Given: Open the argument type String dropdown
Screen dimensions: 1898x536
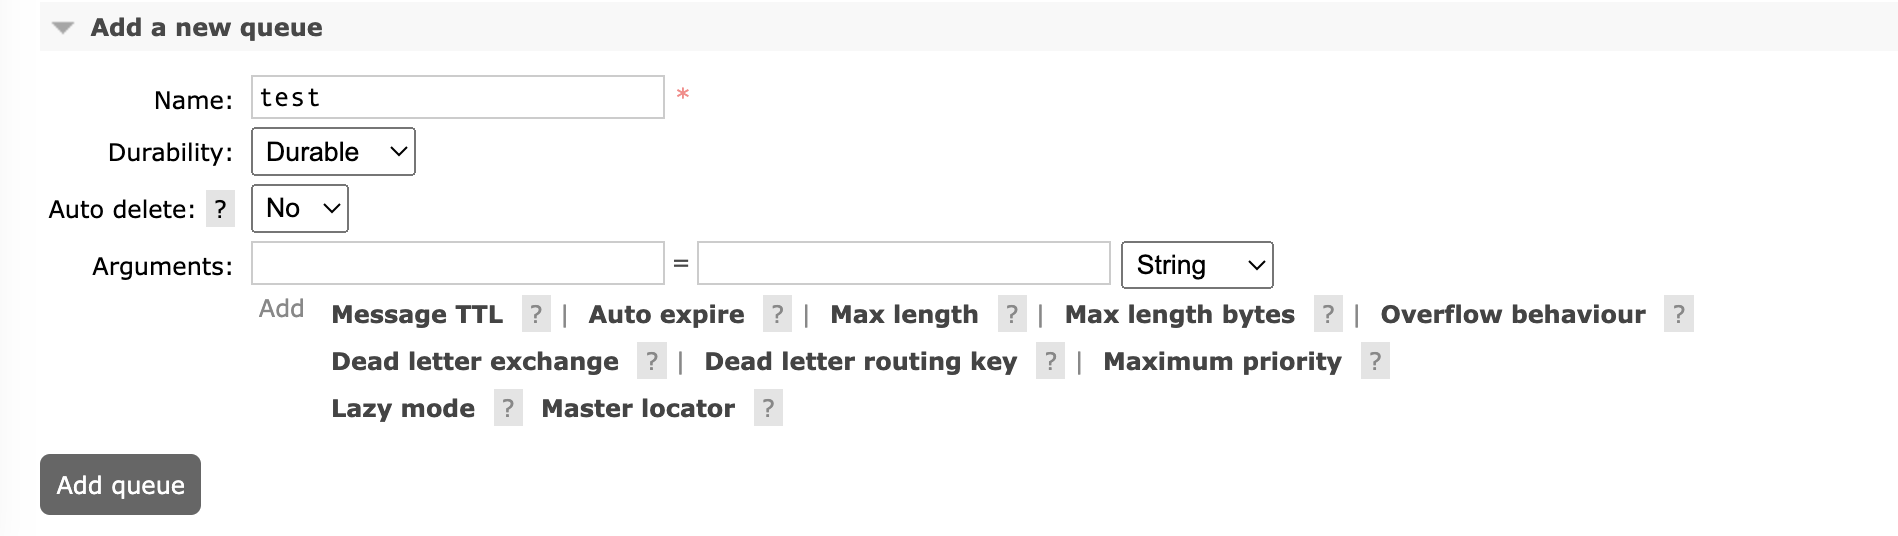Looking at the screenshot, I should click(x=1197, y=265).
